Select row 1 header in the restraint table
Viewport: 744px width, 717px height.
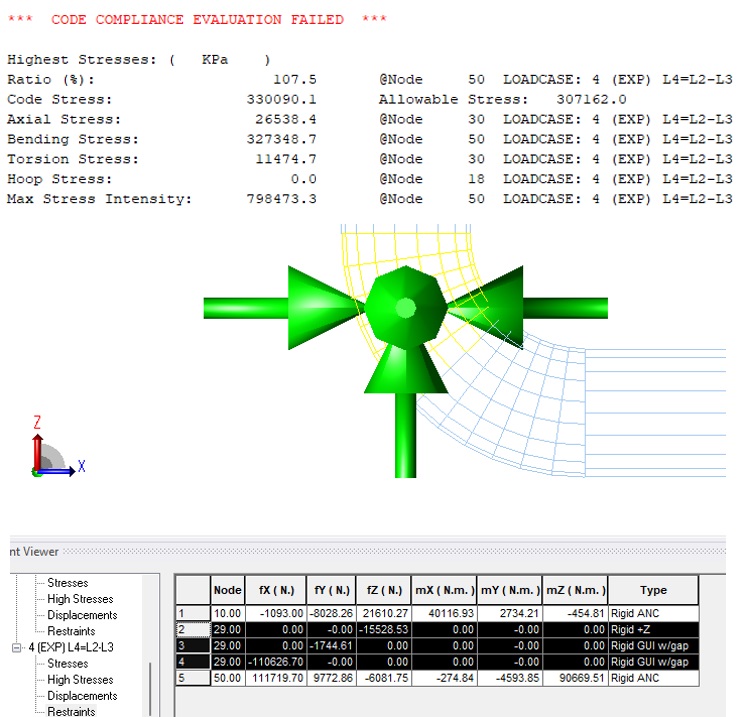click(x=192, y=612)
